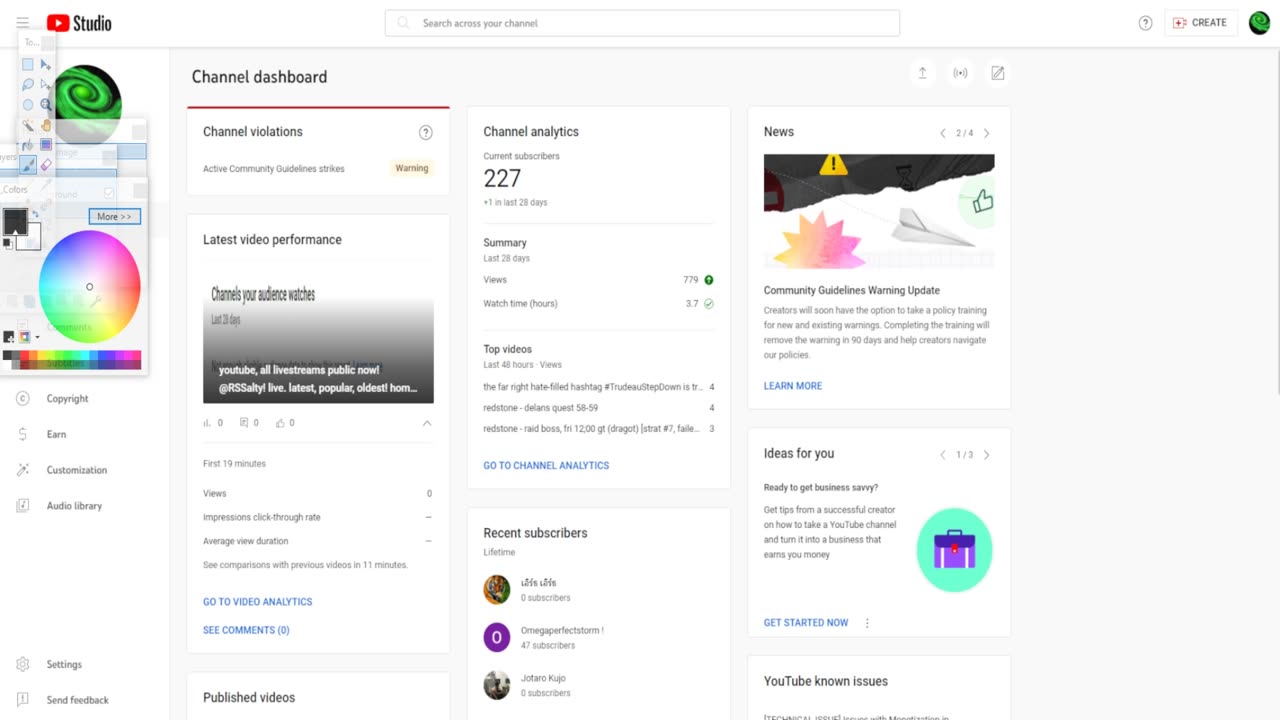Click the Warning strike badge
This screenshot has width=1280, height=720.
pyautogui.click(x=412, y=168)
